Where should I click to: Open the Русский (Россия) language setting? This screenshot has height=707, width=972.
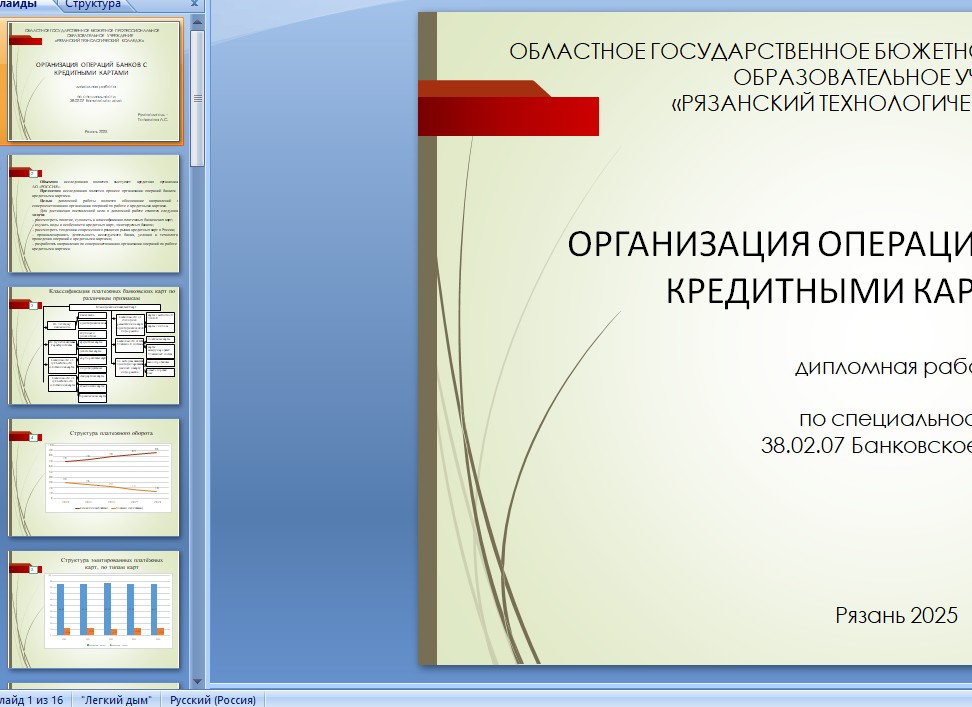click(213, 700)
